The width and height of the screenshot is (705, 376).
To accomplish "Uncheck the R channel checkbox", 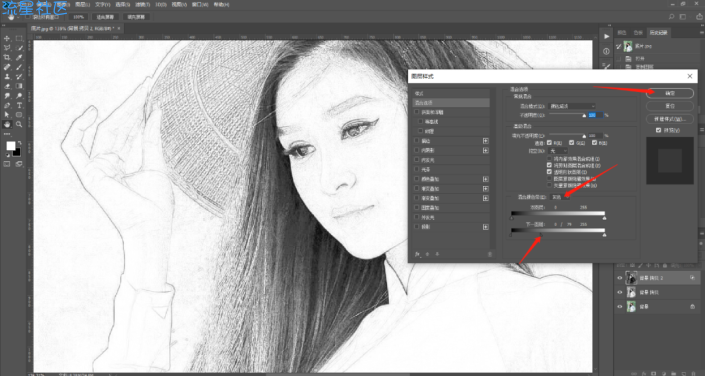I will (x=549, y=143).
